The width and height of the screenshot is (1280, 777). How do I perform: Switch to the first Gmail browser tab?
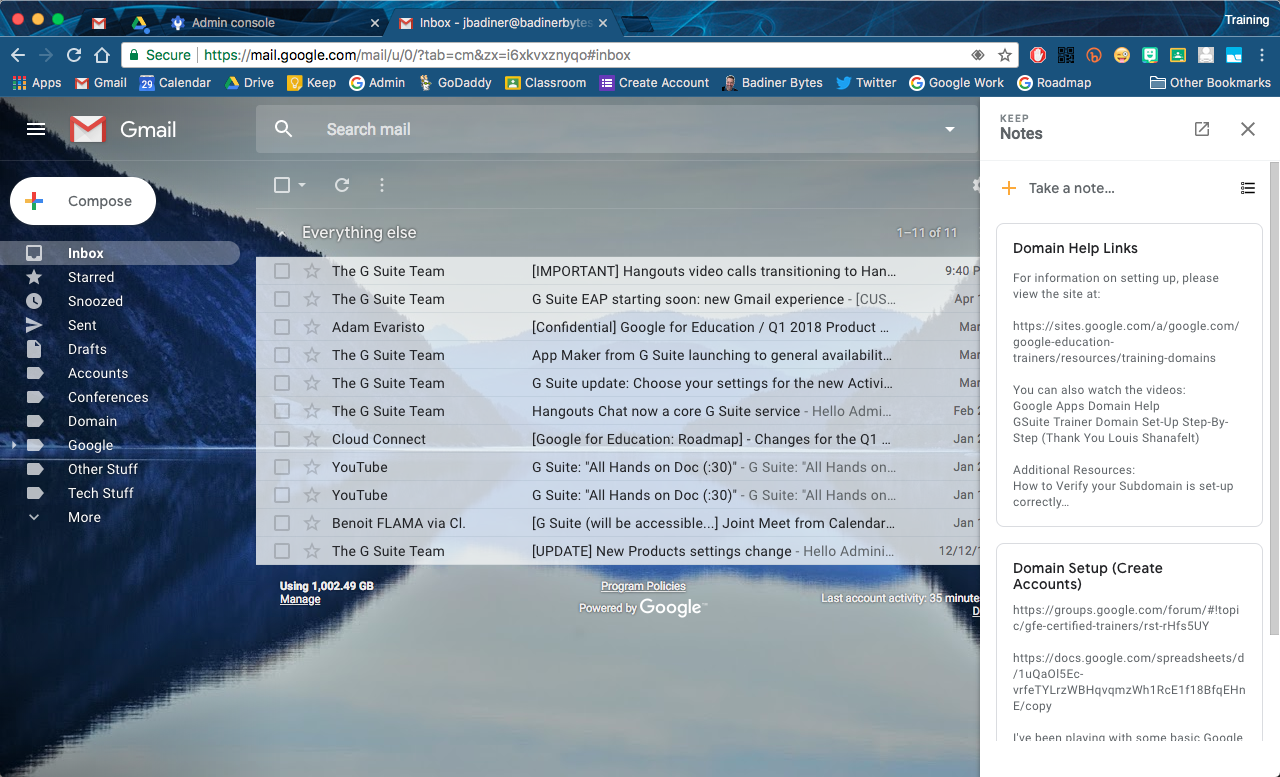[x=98, y=22]
